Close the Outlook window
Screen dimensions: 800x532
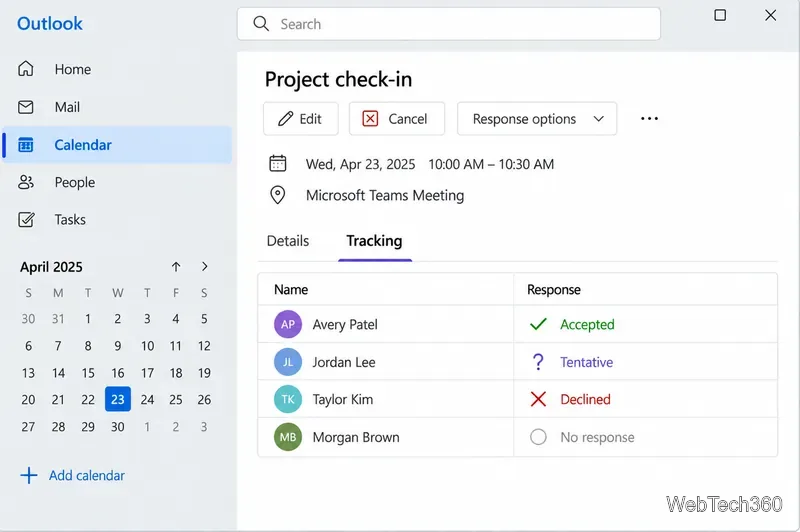(x=770, y=15)
